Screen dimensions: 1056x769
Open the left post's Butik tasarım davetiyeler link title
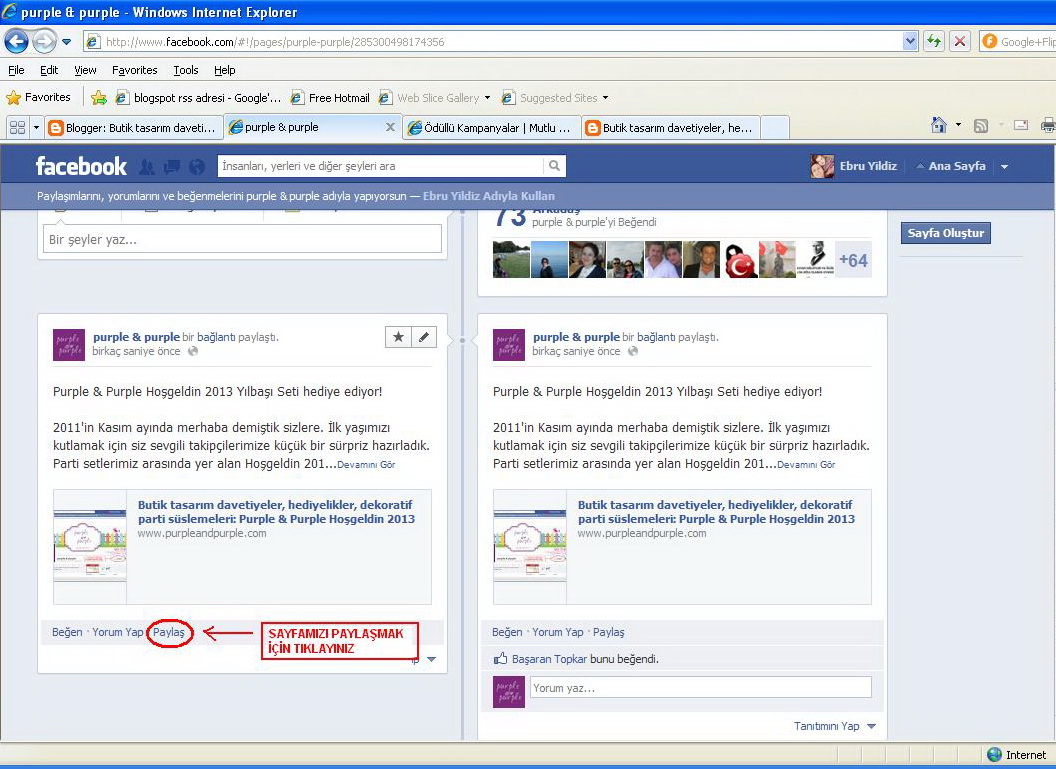tap(276, 512)
